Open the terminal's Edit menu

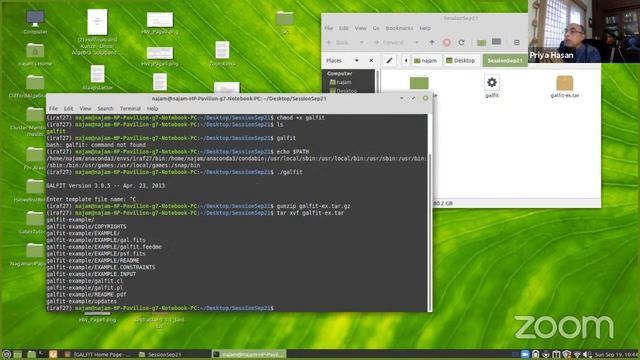point(69,109)
